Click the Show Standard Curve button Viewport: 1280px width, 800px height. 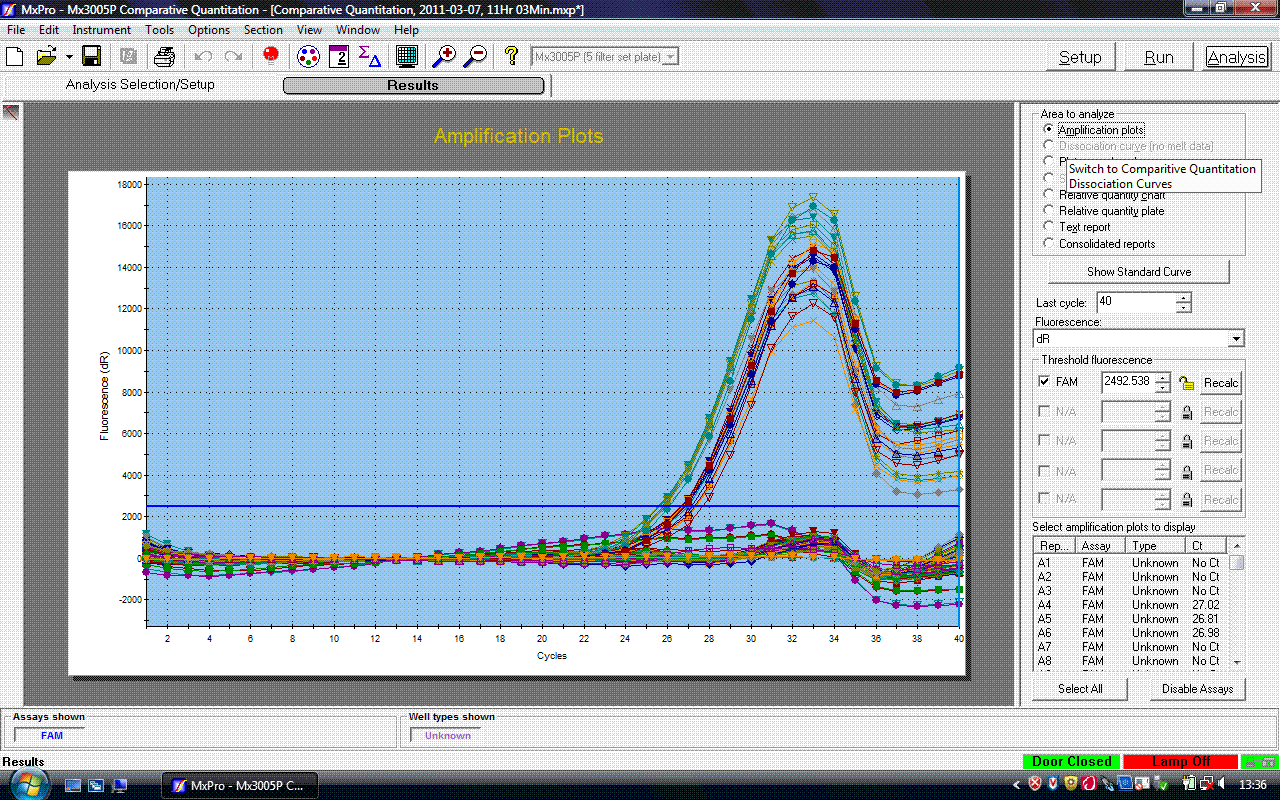point(1139,272)
